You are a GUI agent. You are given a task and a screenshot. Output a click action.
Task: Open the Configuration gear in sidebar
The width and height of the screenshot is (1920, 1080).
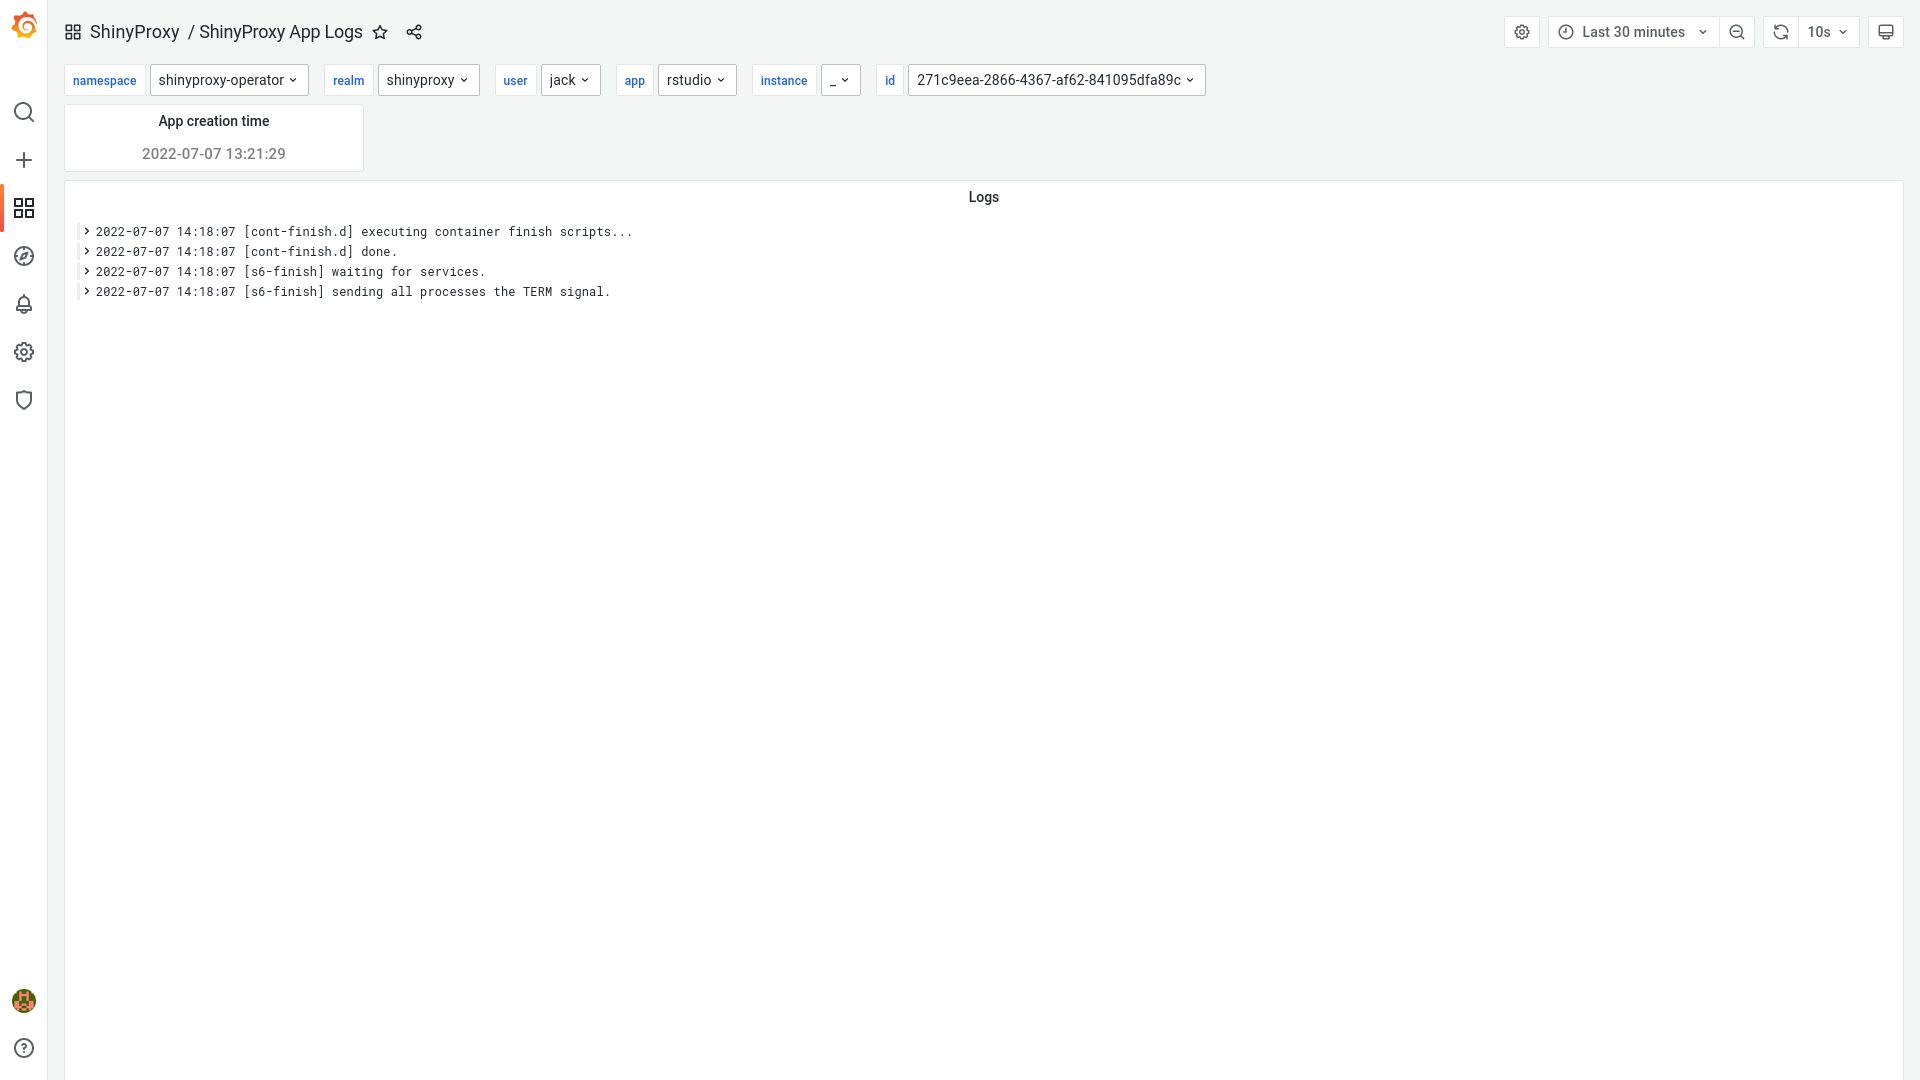24,352
